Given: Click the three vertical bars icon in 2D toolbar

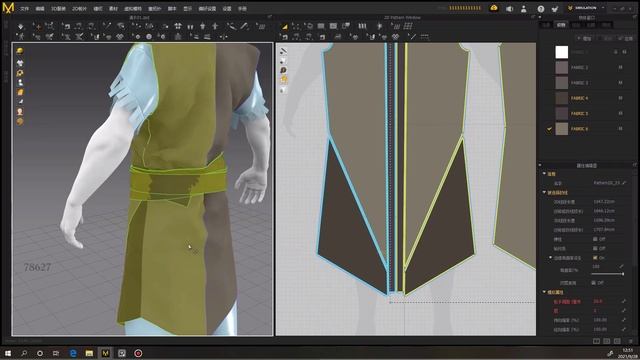Looking at the screenshot, I should tap(362, 26).
